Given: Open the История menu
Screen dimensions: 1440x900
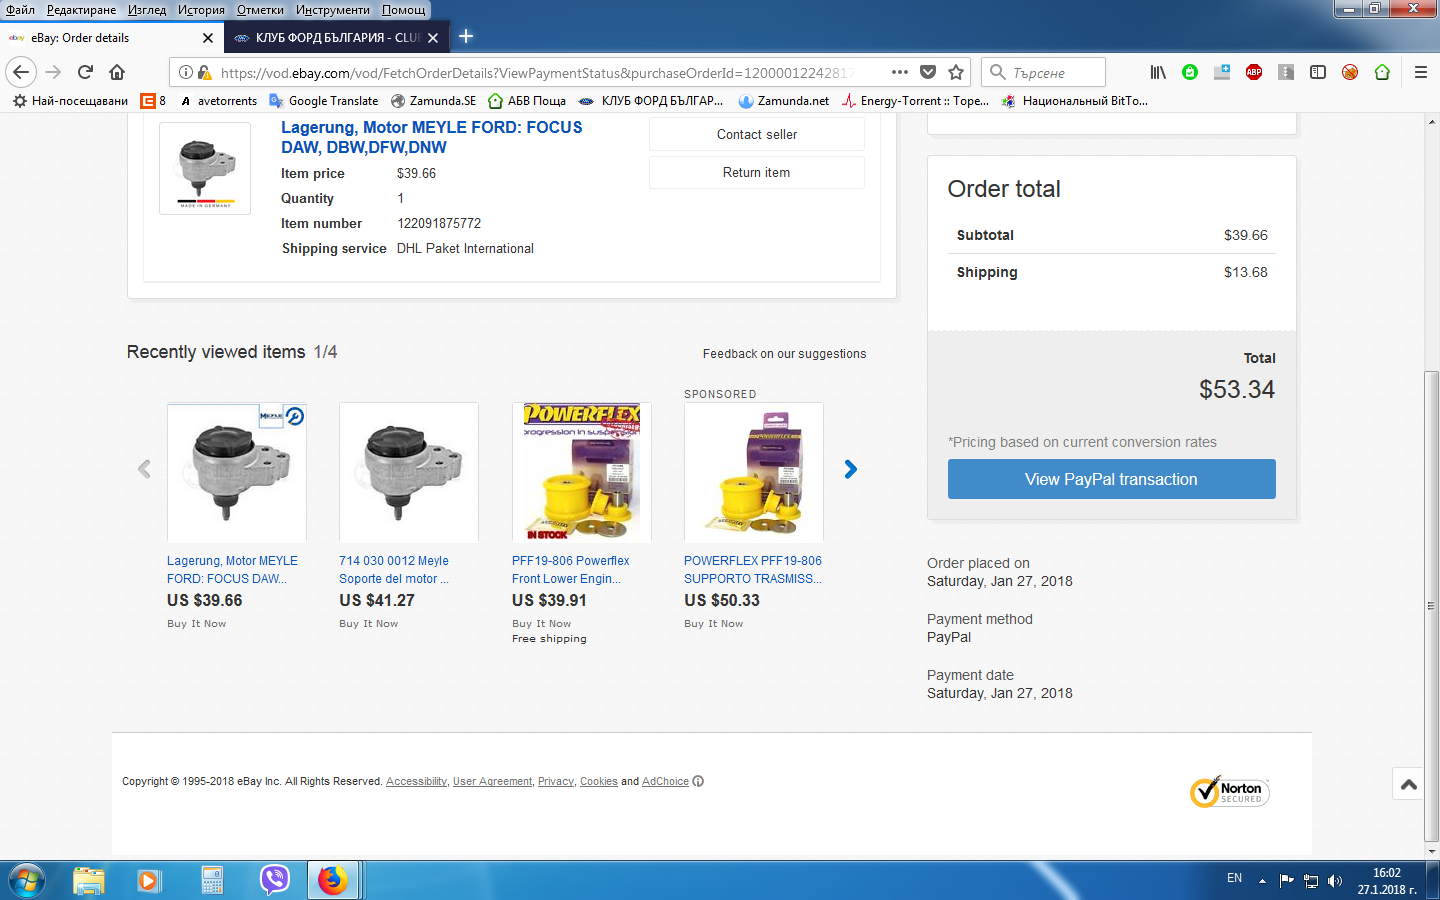Looking at the screenshot, I should point(201,9).
